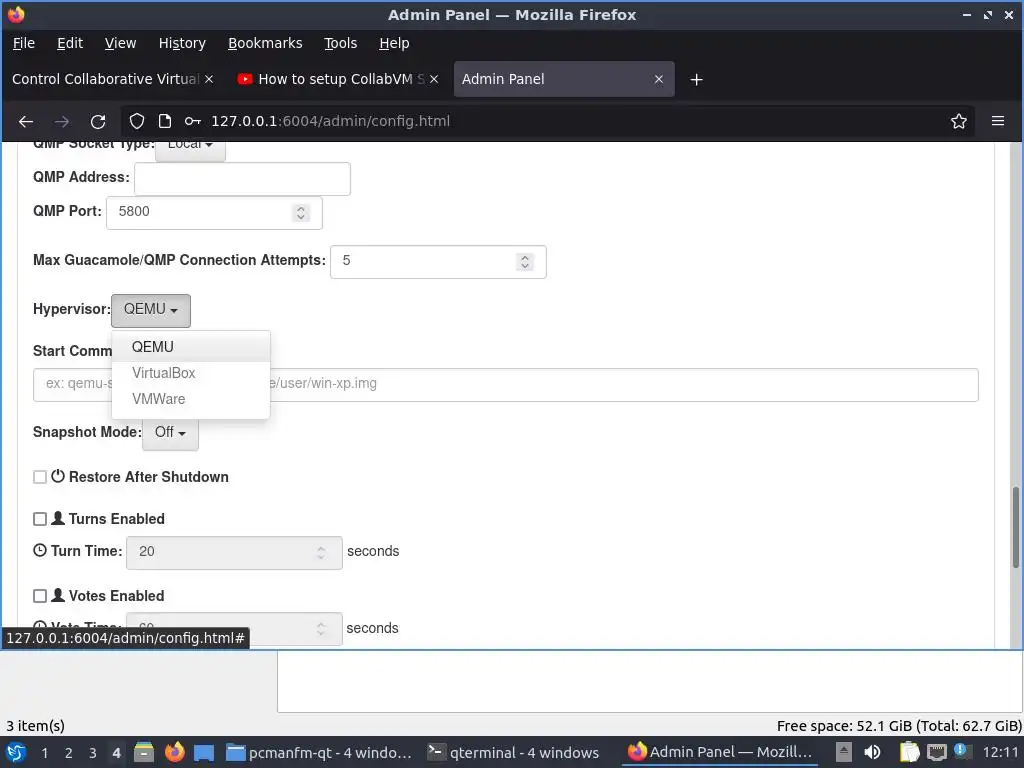
Task: Go back with the browser back arrow
Action: (x=26, y=121)
